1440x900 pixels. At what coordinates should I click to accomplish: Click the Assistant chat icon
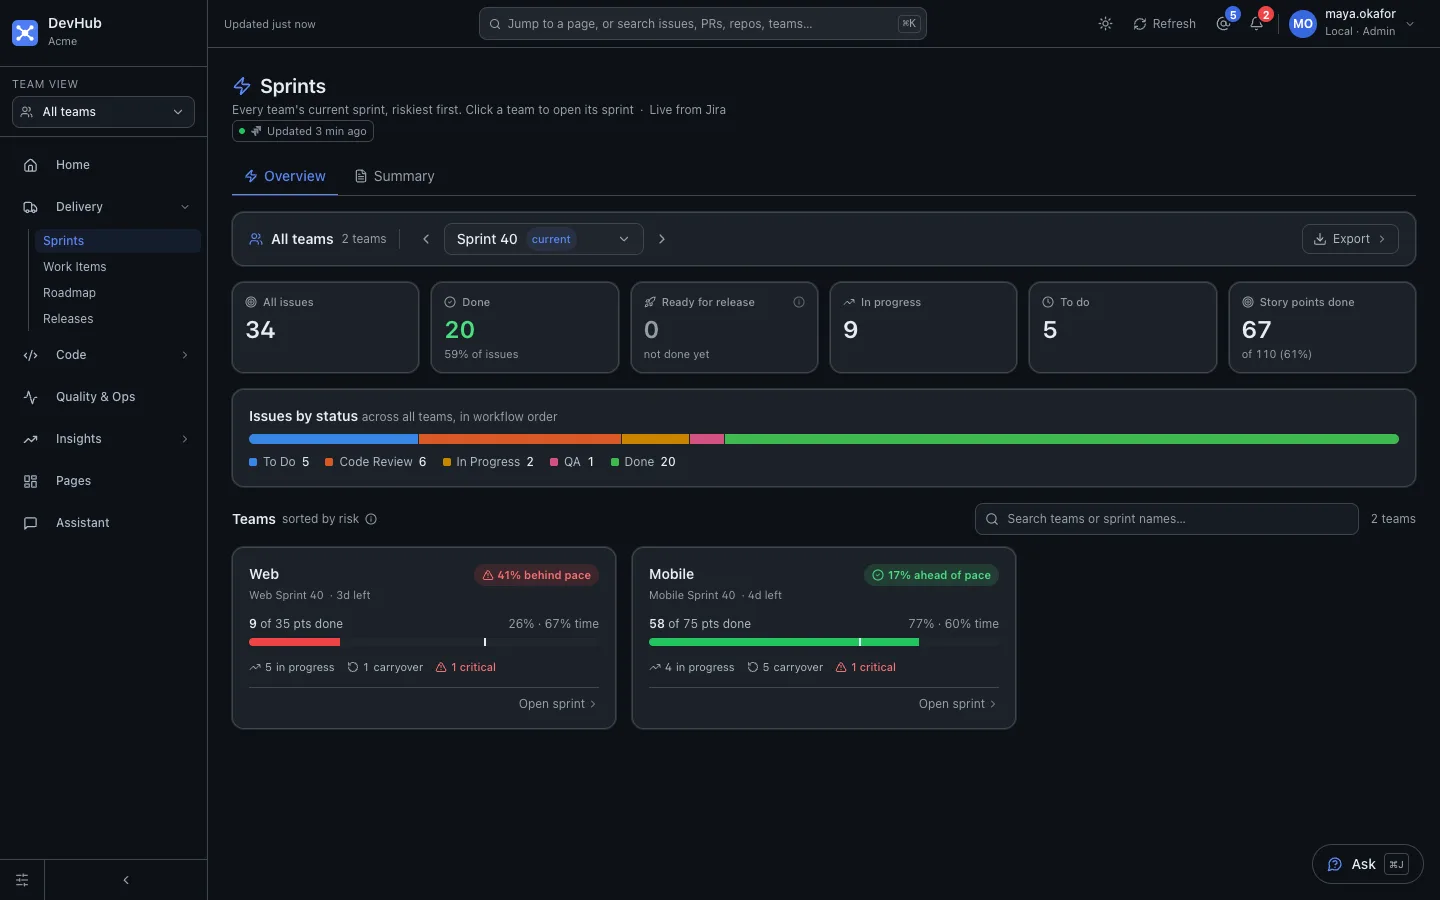tap(30, 523)
